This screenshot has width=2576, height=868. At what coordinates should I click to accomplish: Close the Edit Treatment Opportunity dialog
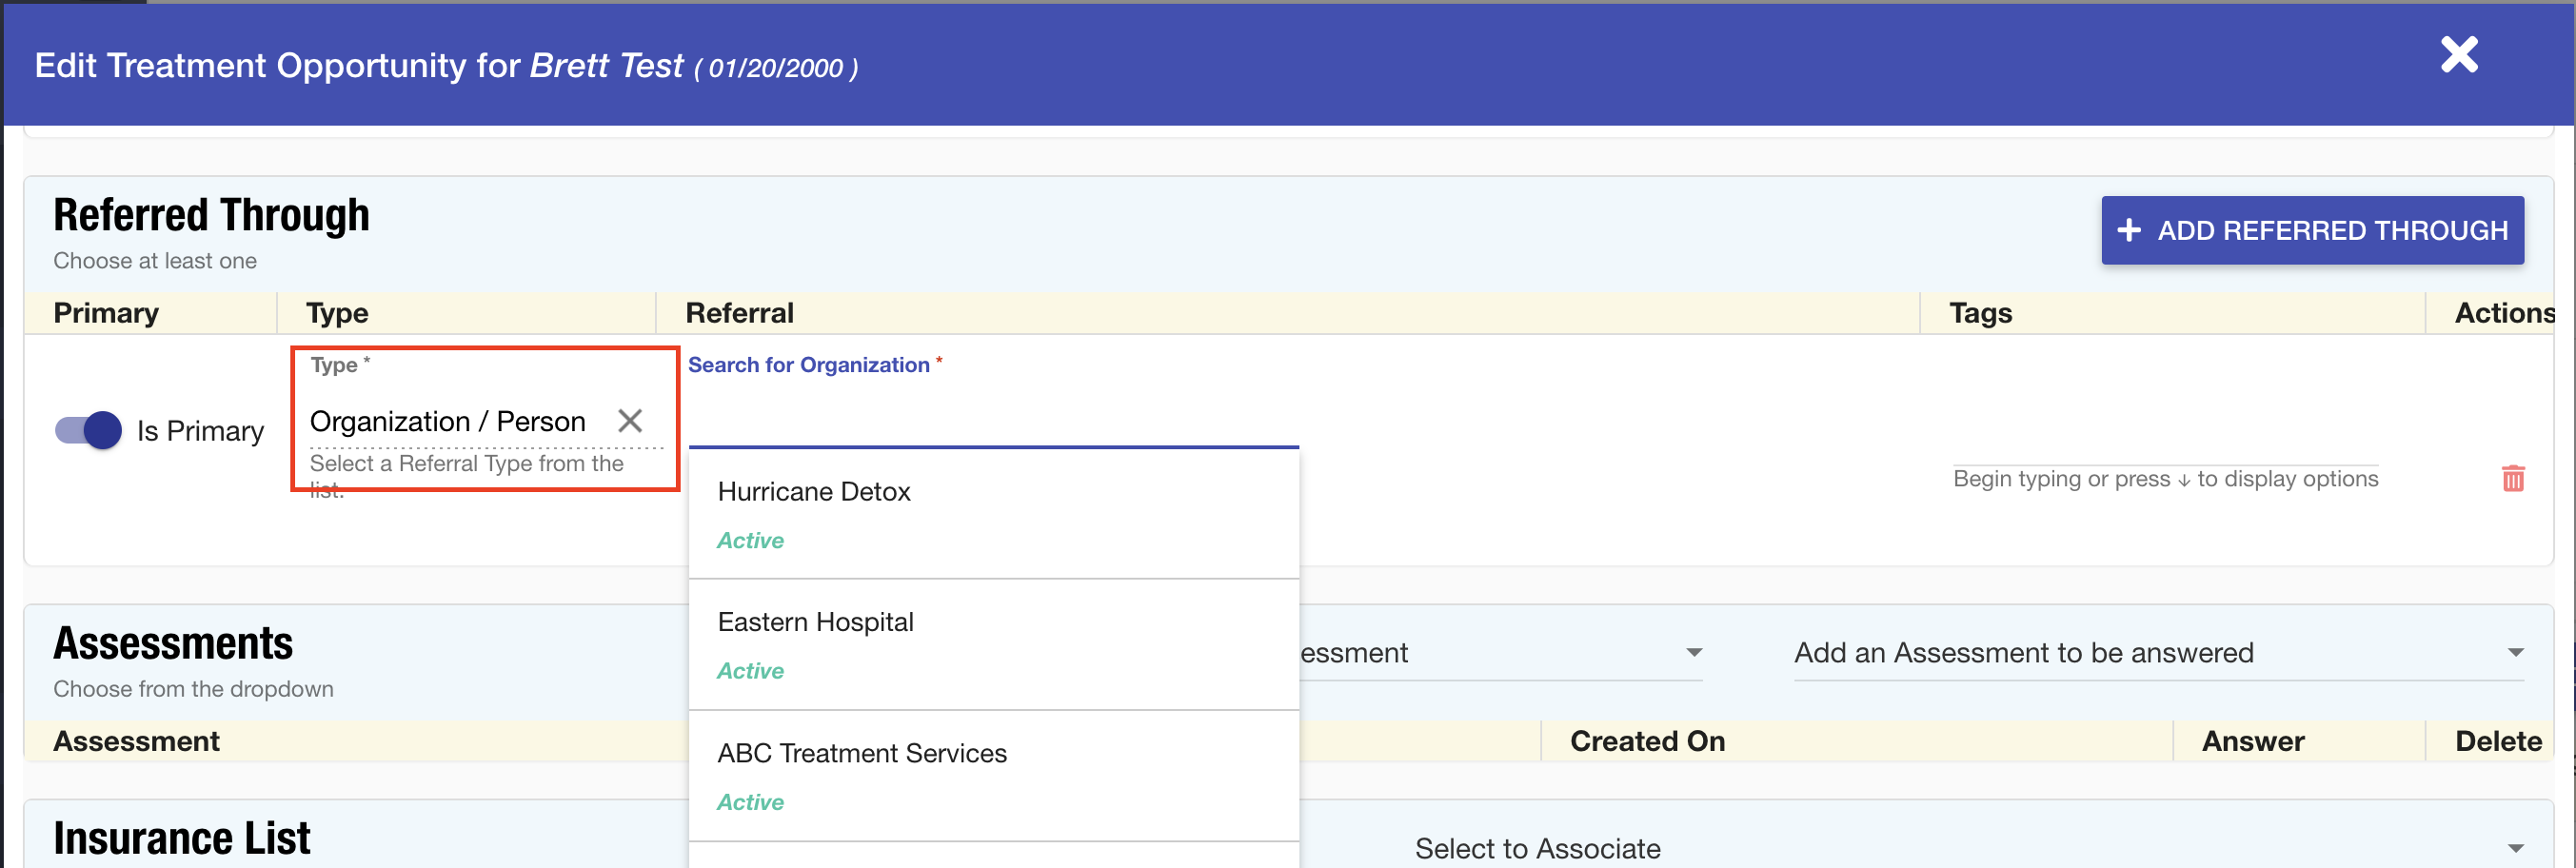[x=2458, y=55]
